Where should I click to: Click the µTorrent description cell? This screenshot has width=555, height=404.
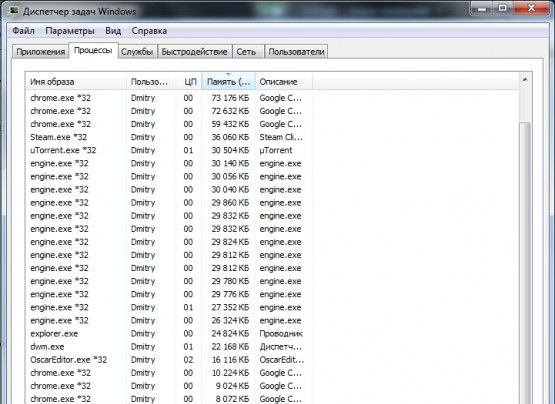[x=276, y=150]
